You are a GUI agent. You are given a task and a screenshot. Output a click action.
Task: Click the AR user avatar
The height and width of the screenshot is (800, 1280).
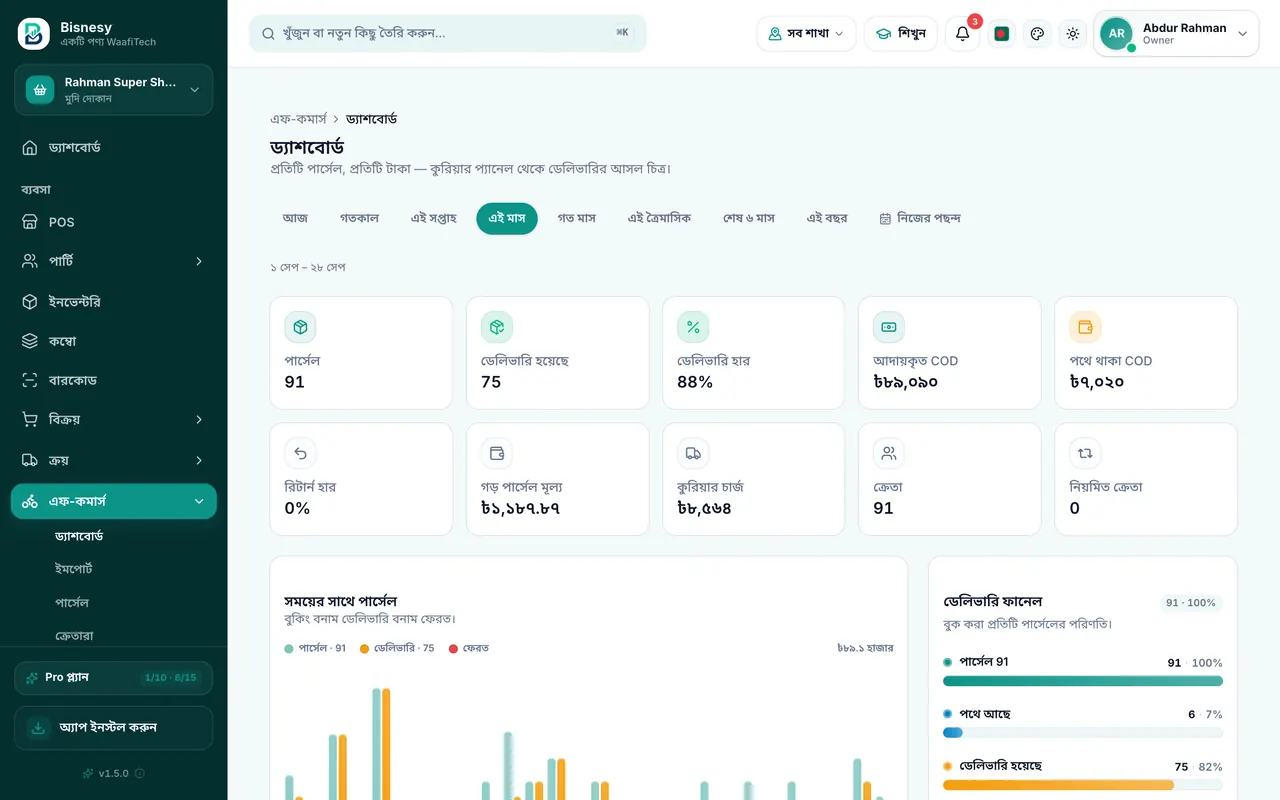[x=1117, y=34]
